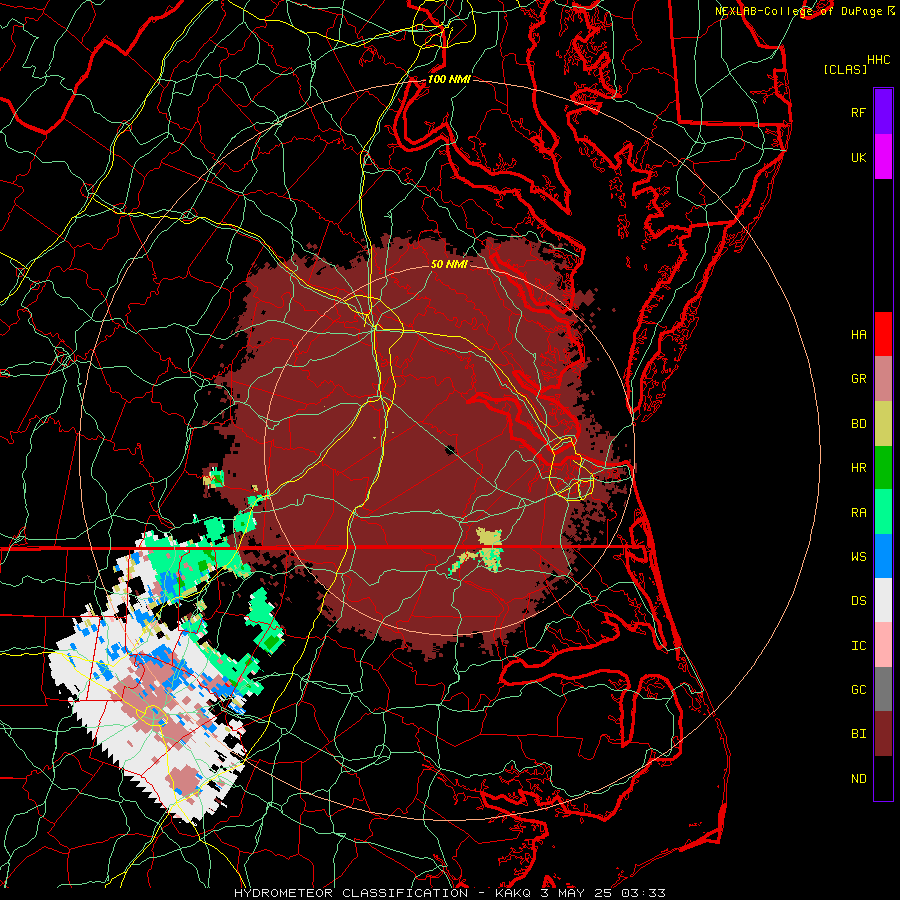Click the UK magenta legend swatch
Viewport: 900px width, 900px height.
pos(883,157)
